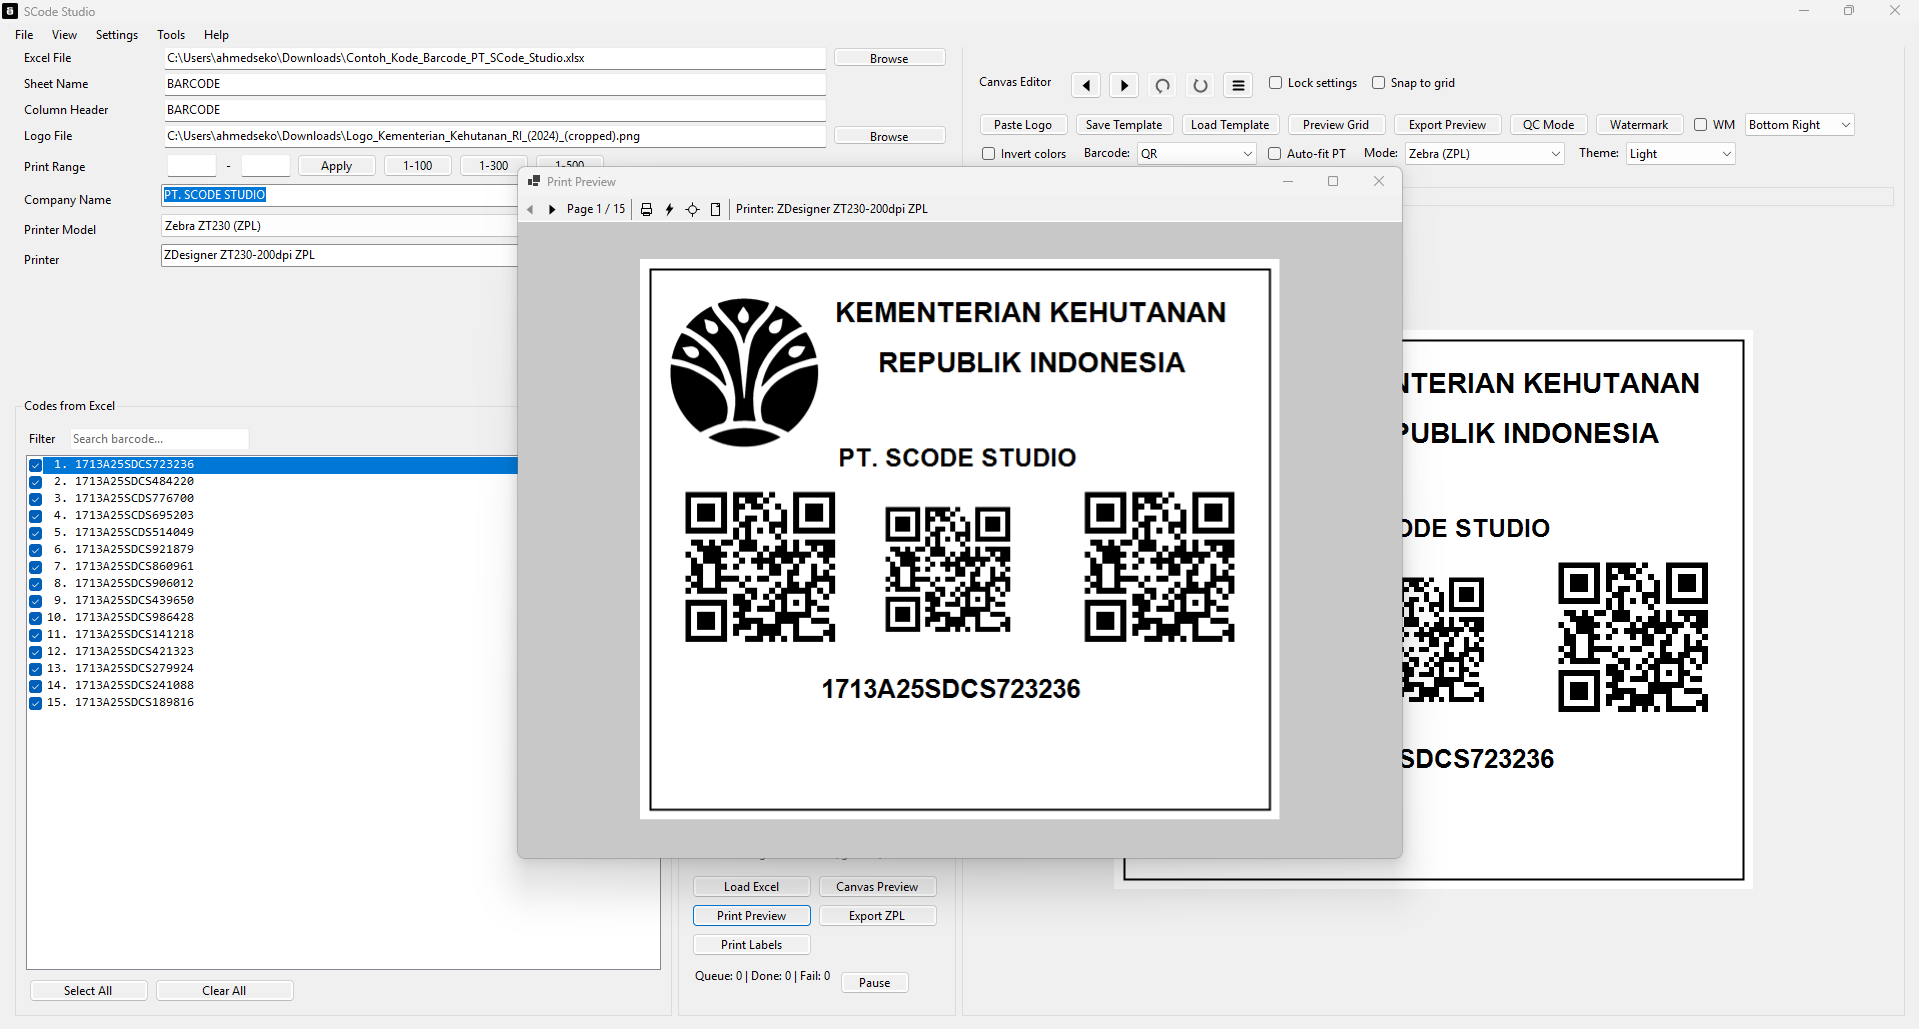The height and width of the screenshot is (1029, 1919).
Task: Open the Barcode type dropdown showing QR
Action: pyautogui.click(x=1197, y=154)
